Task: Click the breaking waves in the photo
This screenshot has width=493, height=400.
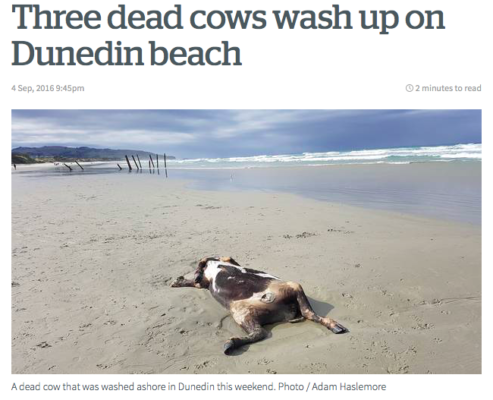Action: (x=333, y=155)
